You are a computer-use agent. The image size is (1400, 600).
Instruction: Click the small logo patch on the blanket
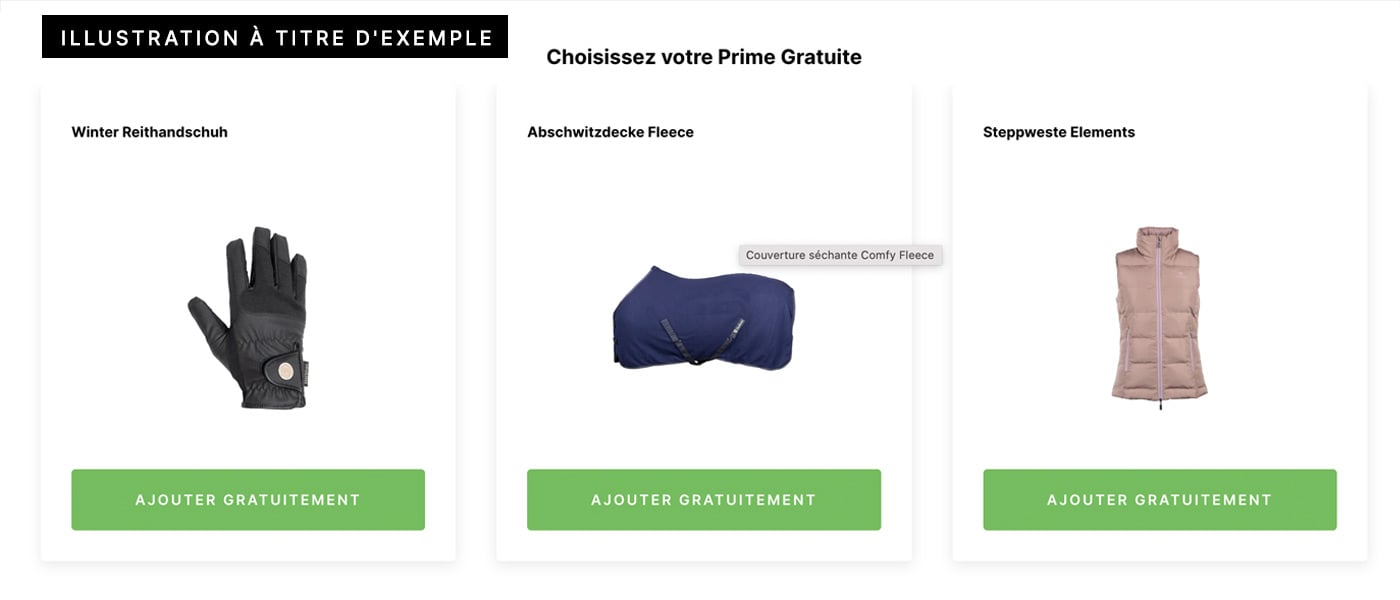click(x=738, y=326)
